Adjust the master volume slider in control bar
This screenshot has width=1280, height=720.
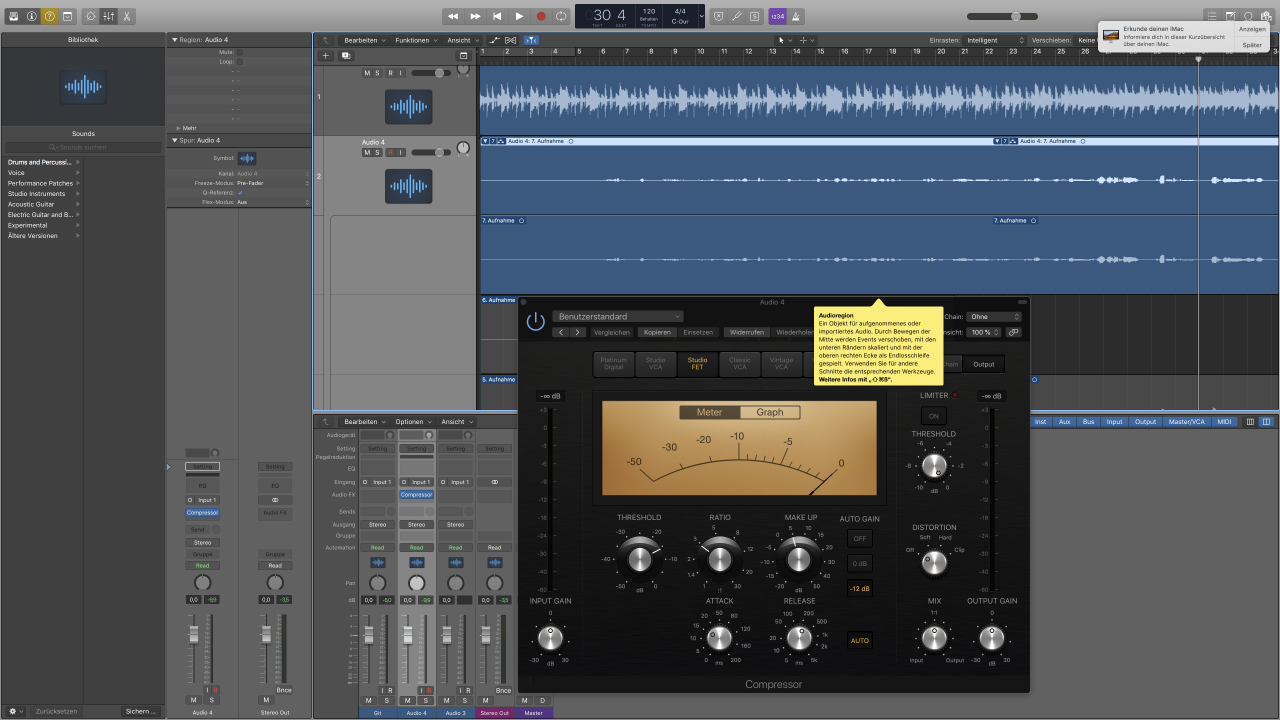point(1001,17)
